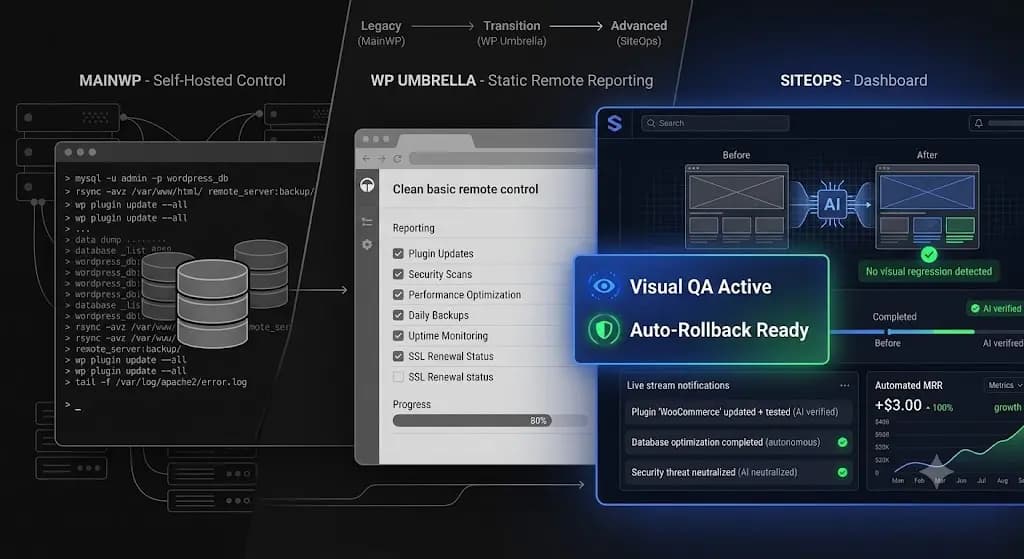1024x559 pixels.
Task: Click the Visual QA Active eye icon
Action: (x=603, y=286)
